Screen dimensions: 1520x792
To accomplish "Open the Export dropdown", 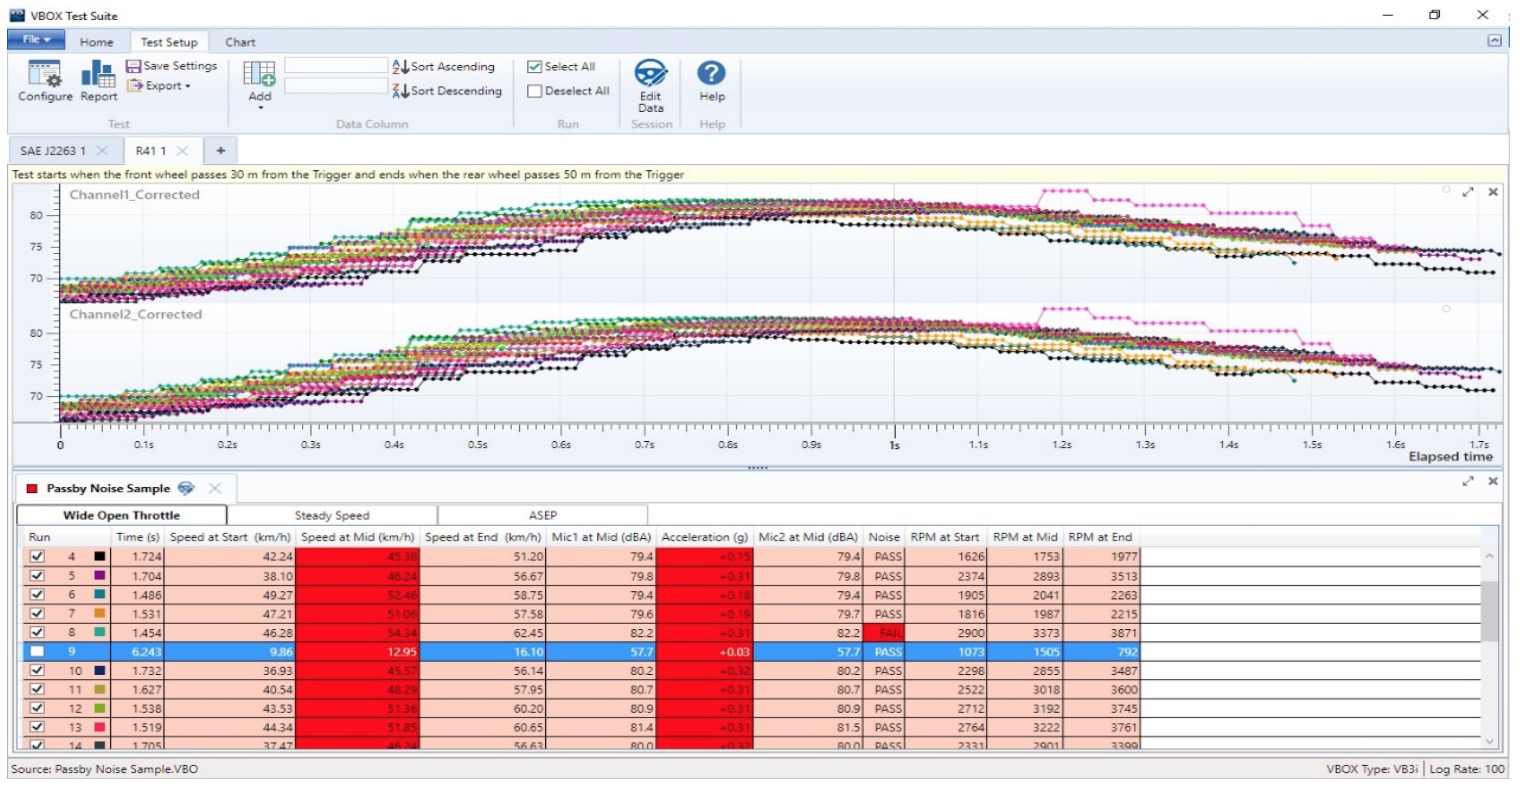I will click(x=159, y=86).
